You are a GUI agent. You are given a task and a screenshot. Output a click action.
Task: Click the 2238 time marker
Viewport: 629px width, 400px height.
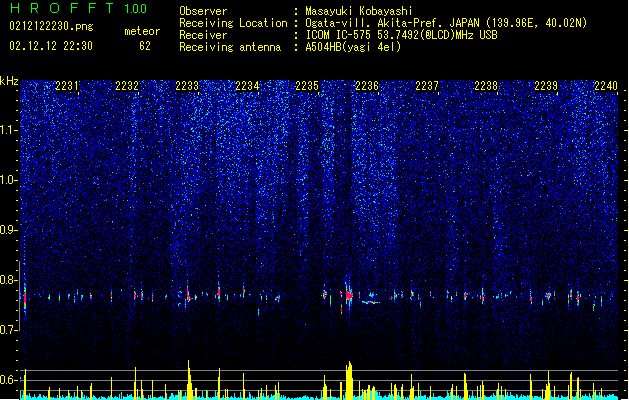pos(486,86)
